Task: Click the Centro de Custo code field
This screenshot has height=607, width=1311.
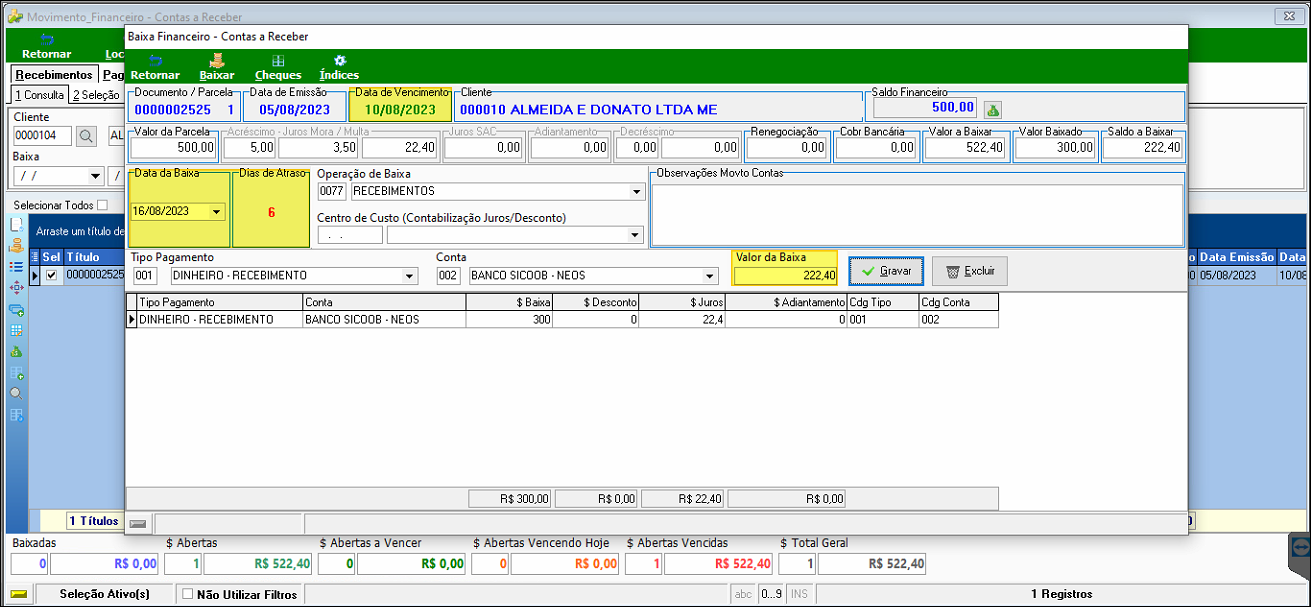Action: tap(350, 235)
